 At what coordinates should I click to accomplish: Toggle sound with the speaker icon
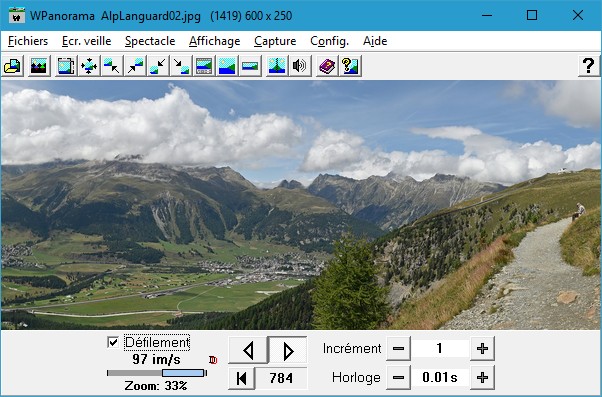tap(300, 66)
